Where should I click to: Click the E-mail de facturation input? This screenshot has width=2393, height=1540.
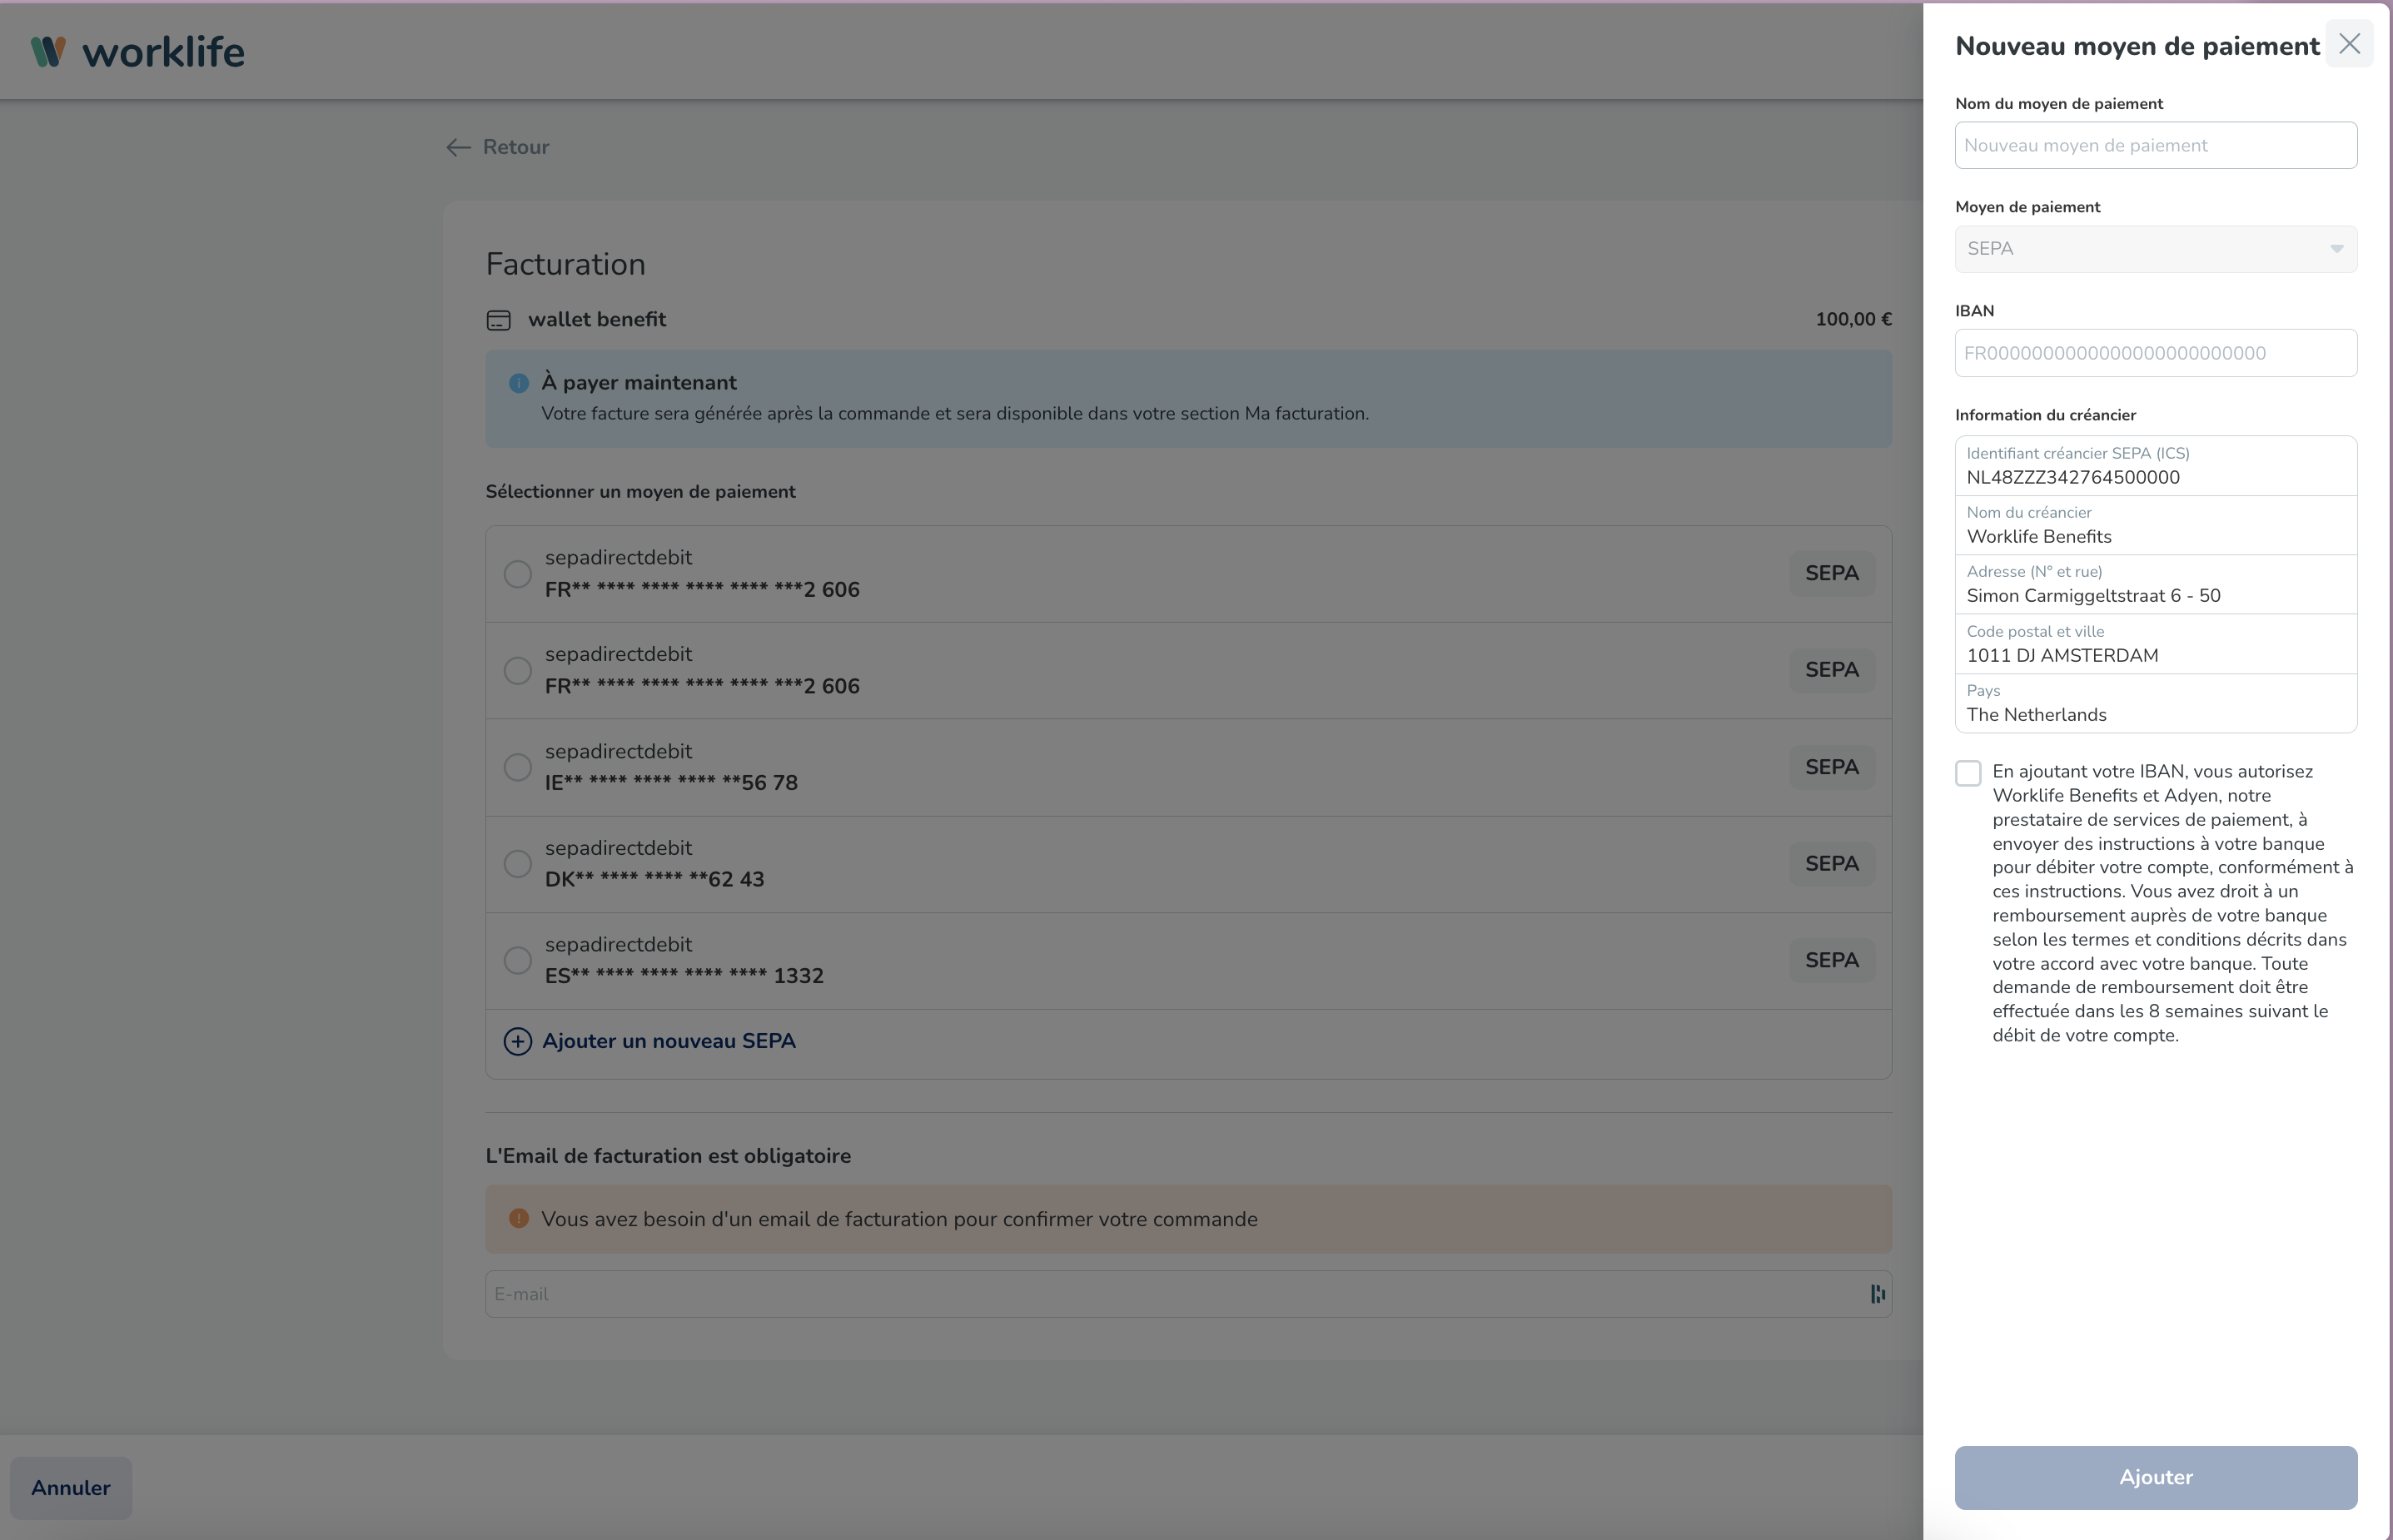(x=1170, y=1294)
